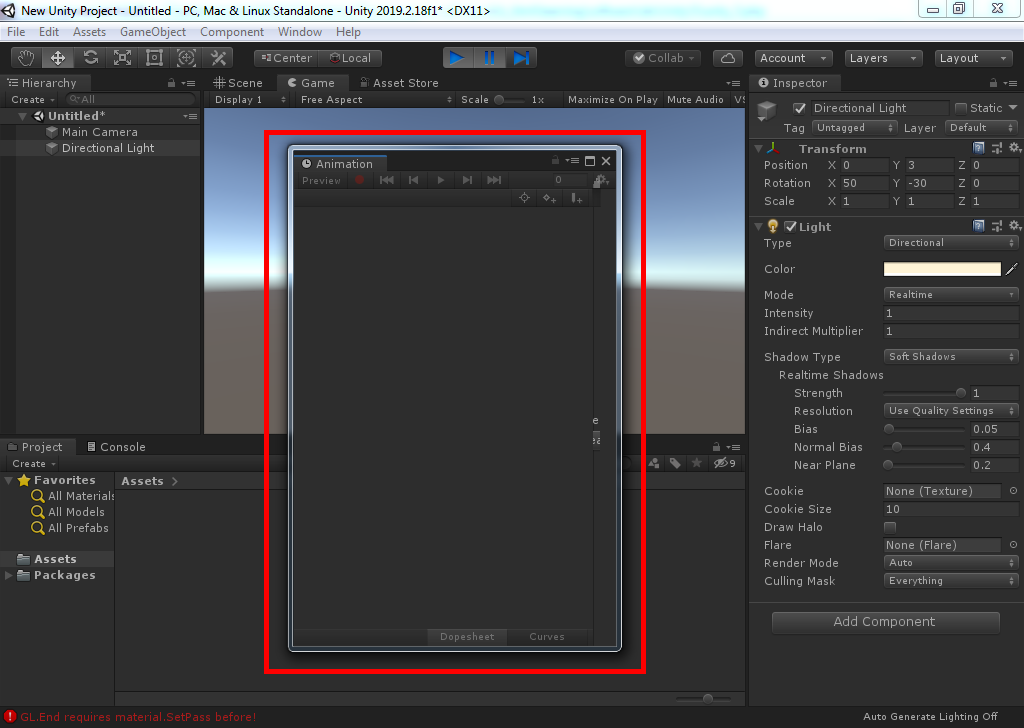This screenshot has width=1024, height=728.
Task: Open the GameObject menu
Action: (153, 32)
